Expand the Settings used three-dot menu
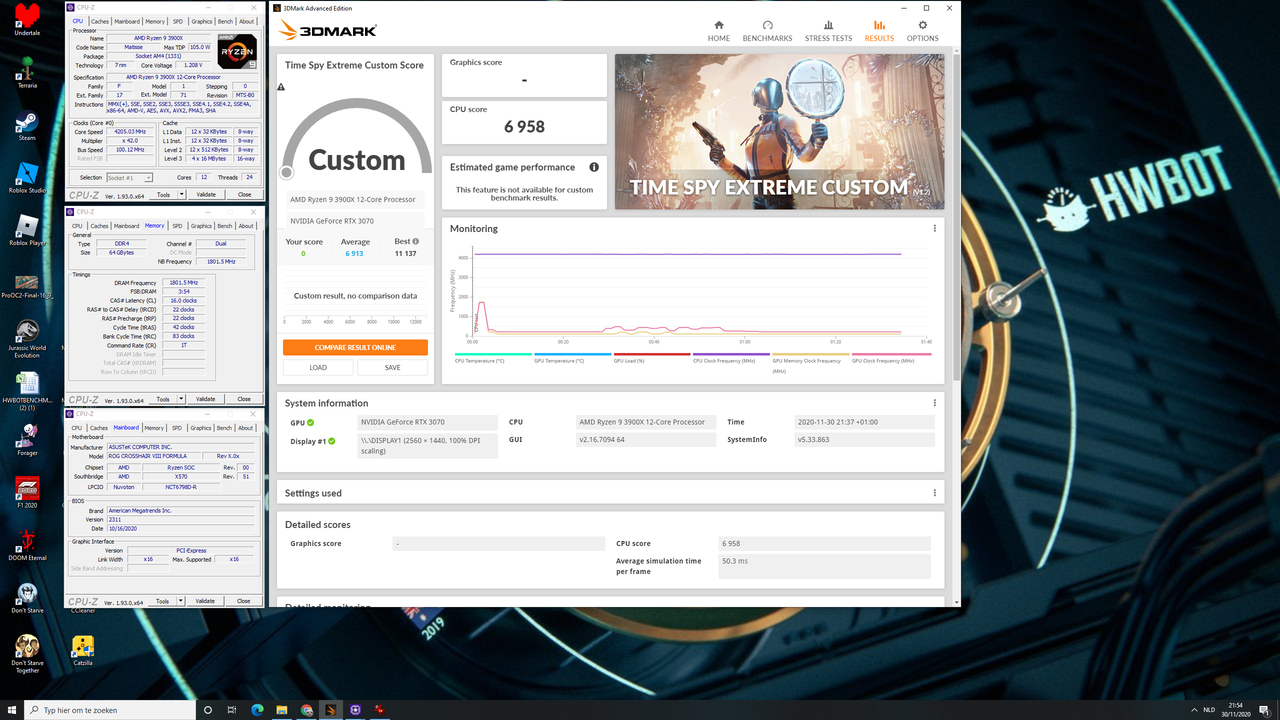The width and height of the screenshot is (1280, 720). (935, 493)
